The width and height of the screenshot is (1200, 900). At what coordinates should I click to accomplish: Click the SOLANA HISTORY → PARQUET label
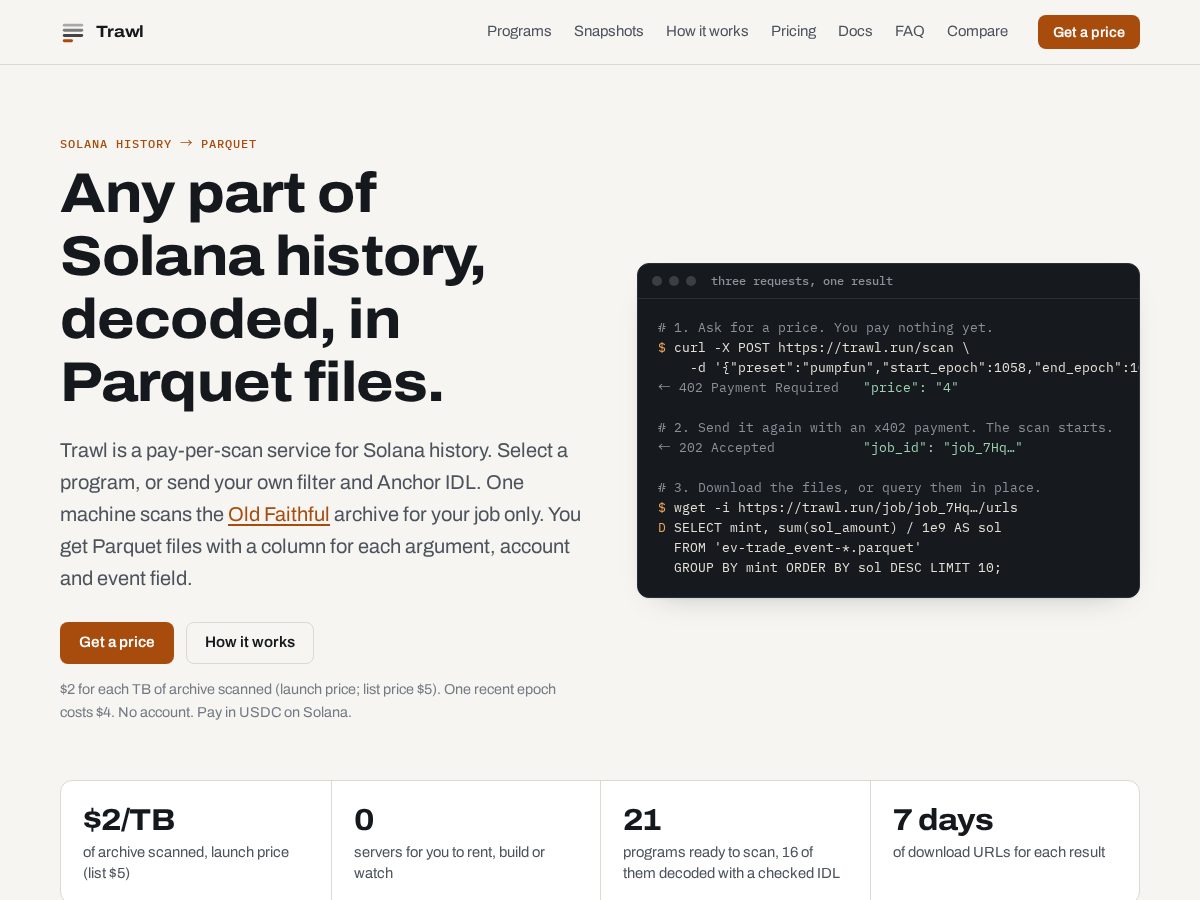tap(158, 144)
